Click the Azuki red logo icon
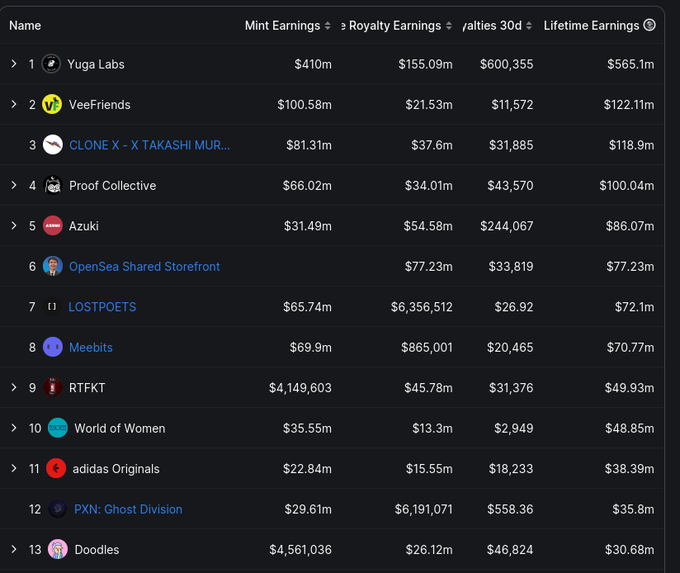This screenshot has height=573, width=680. click(53, 226)
